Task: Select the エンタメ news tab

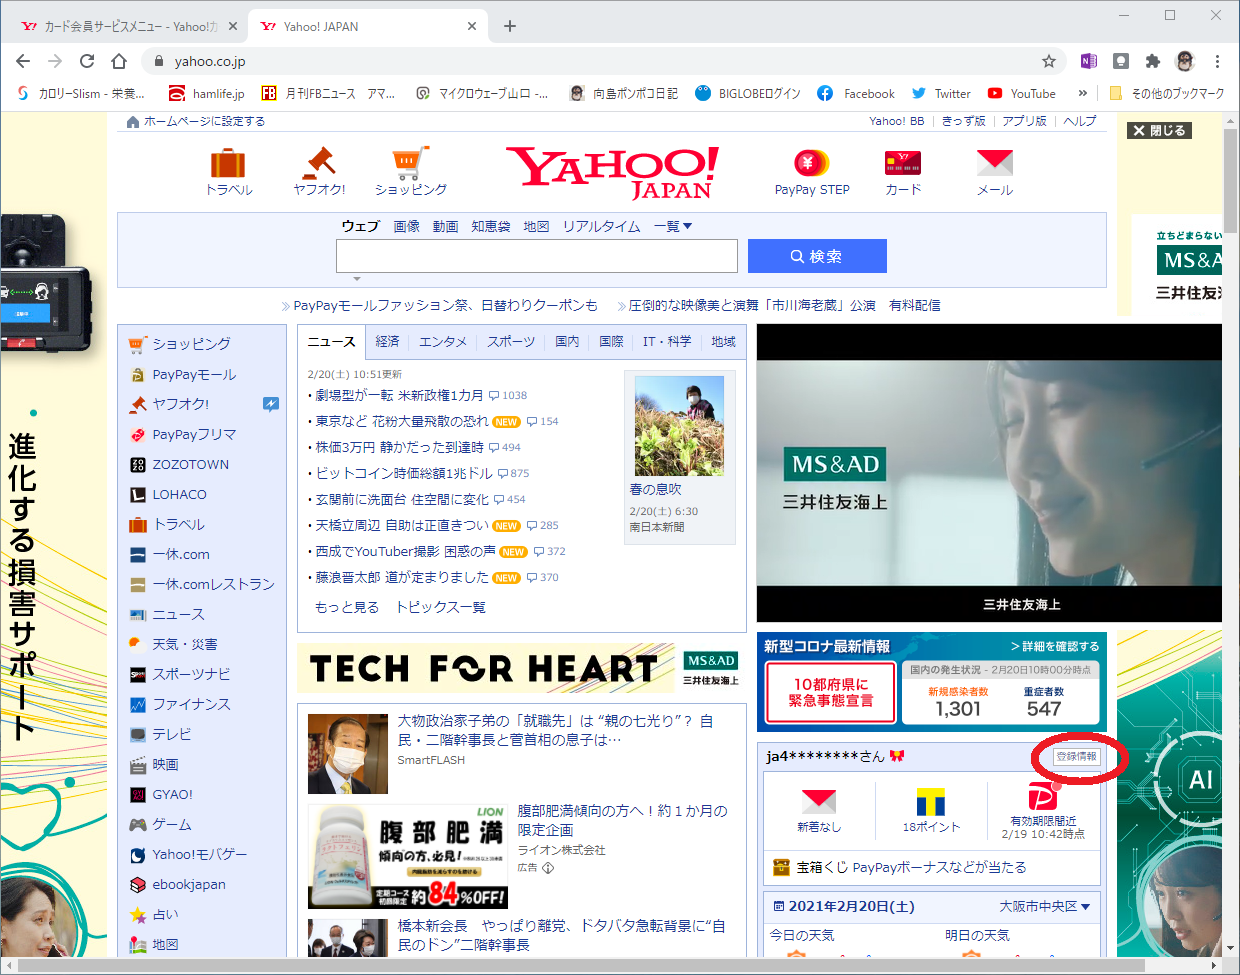Action: (443, 341)
